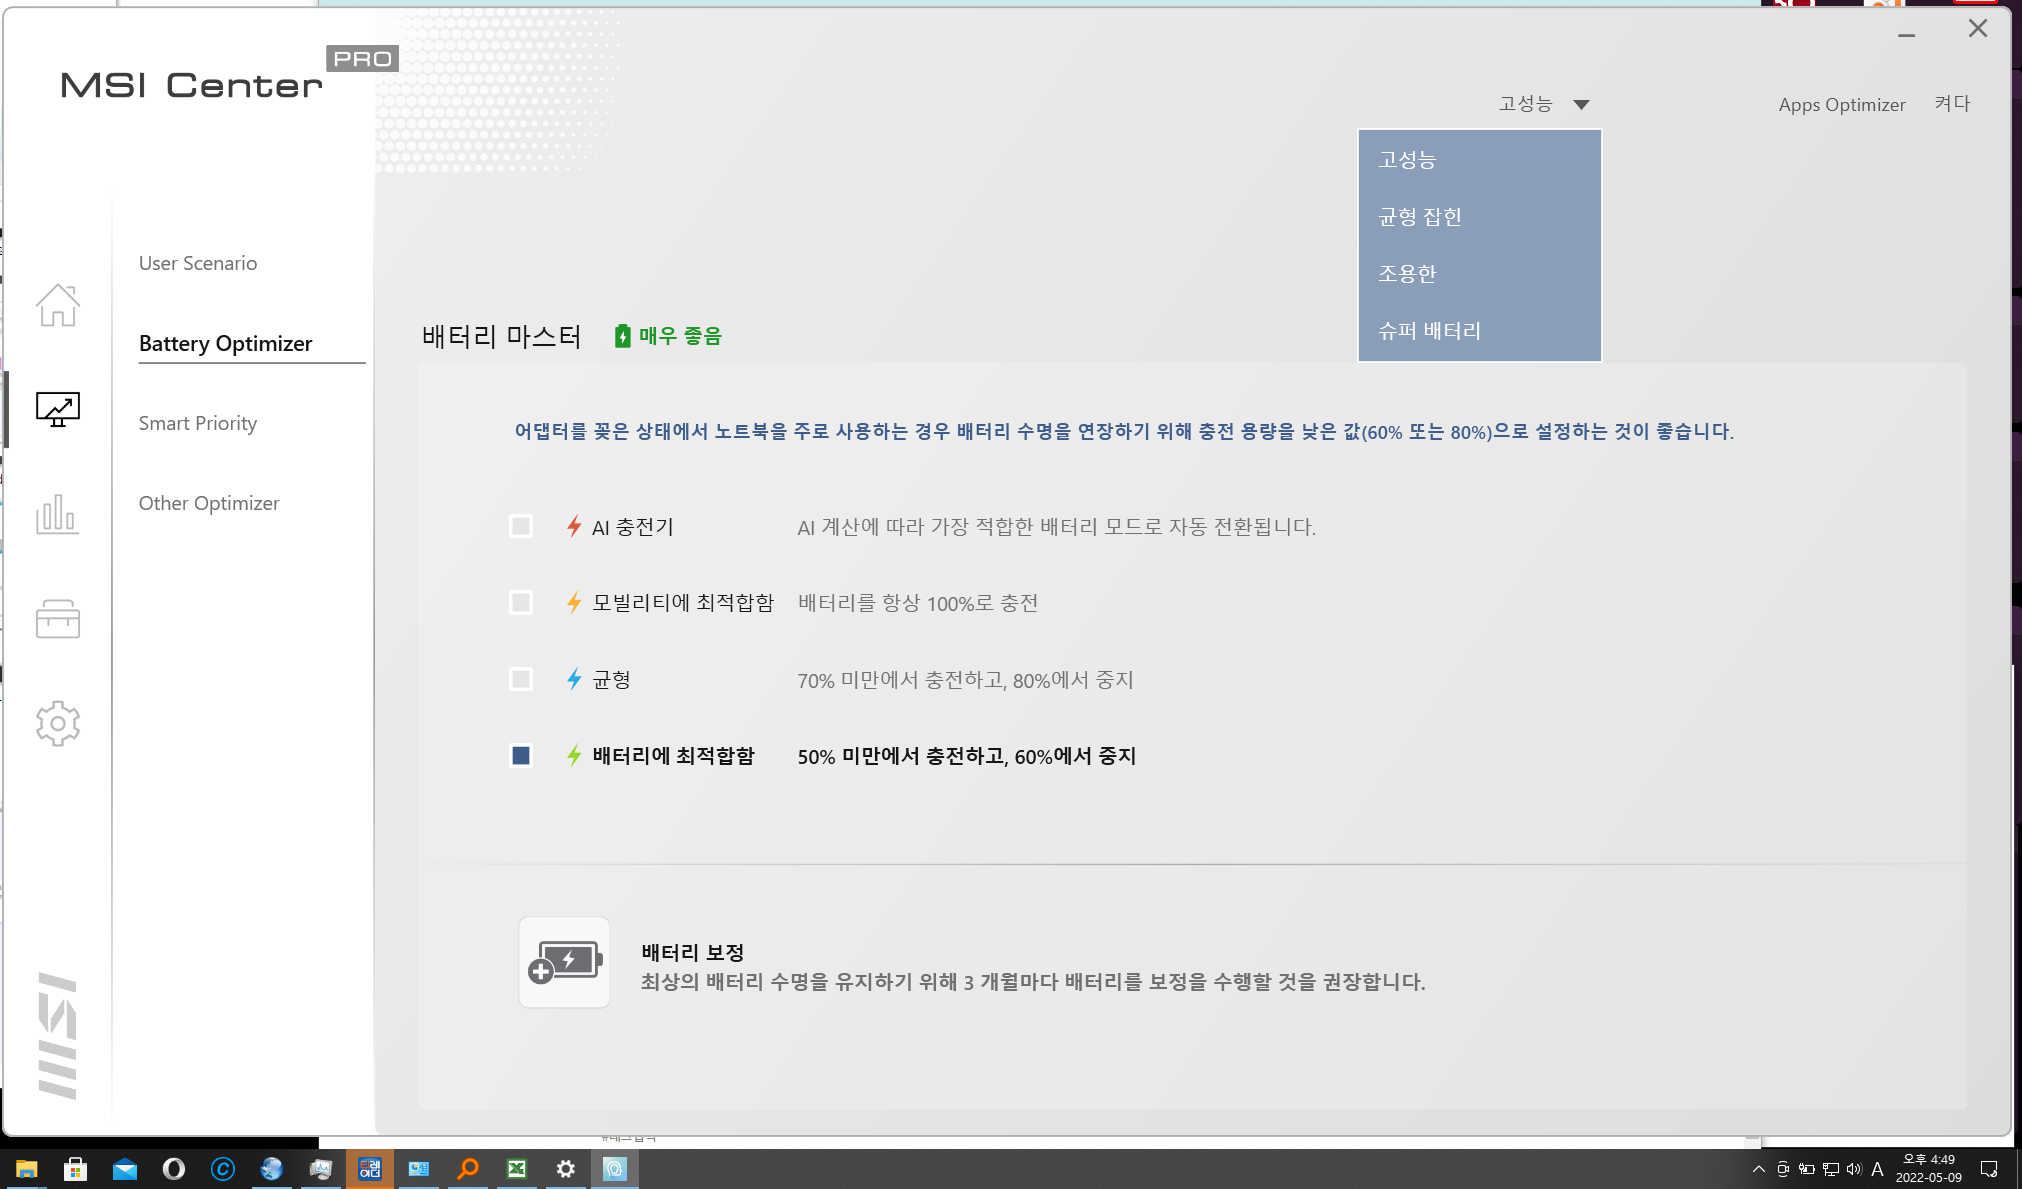Click the AI 계산에 따라 description text

point(1056,527)
